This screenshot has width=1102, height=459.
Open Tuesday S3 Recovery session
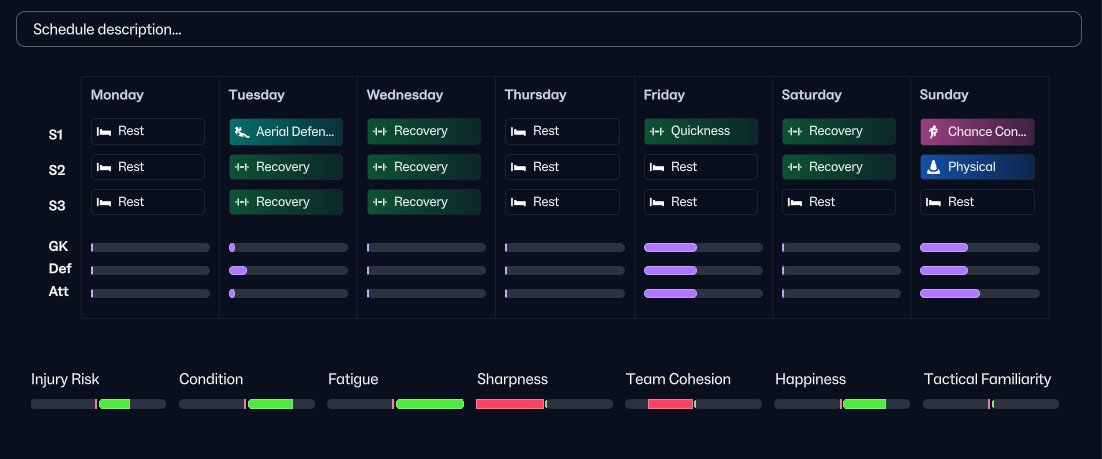tap(286, 202)
